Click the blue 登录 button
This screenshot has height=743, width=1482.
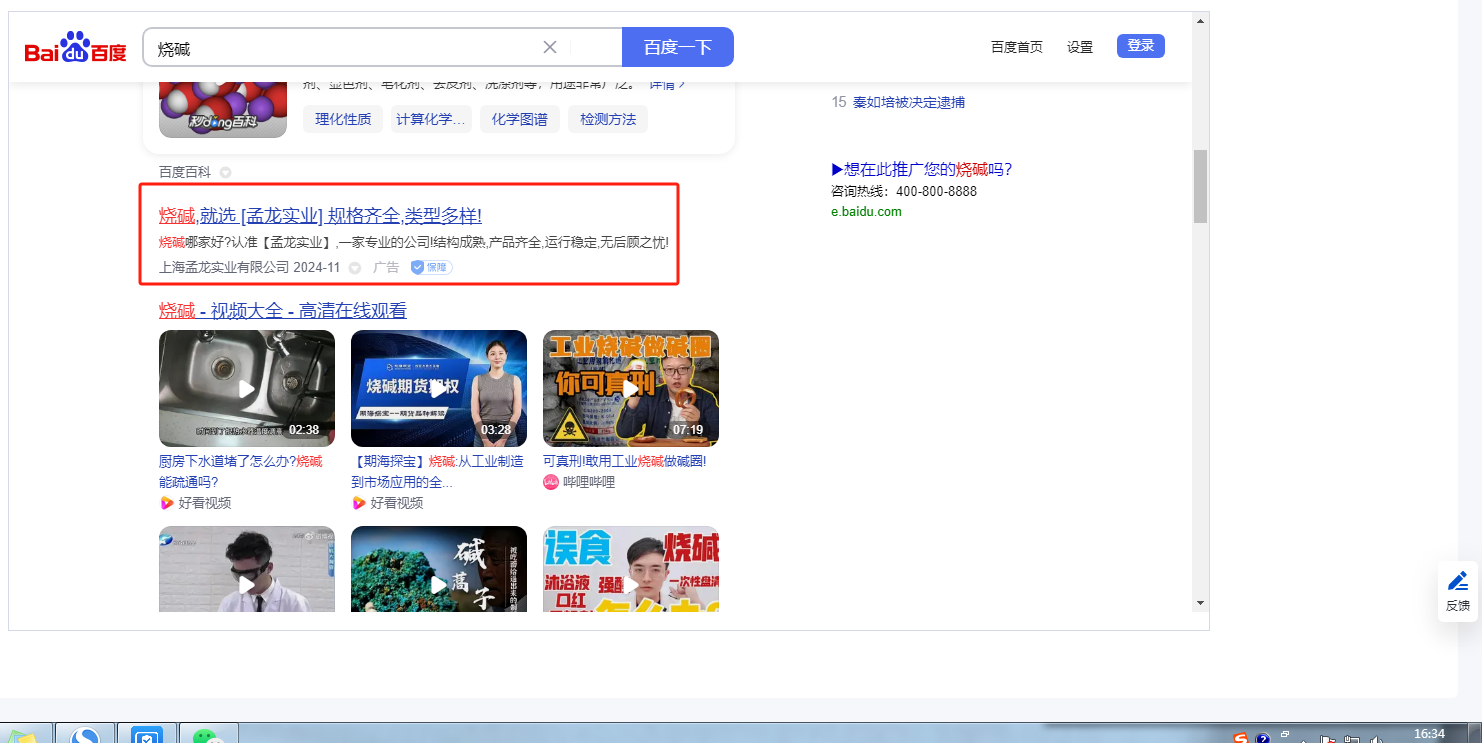click(1140, 46)
